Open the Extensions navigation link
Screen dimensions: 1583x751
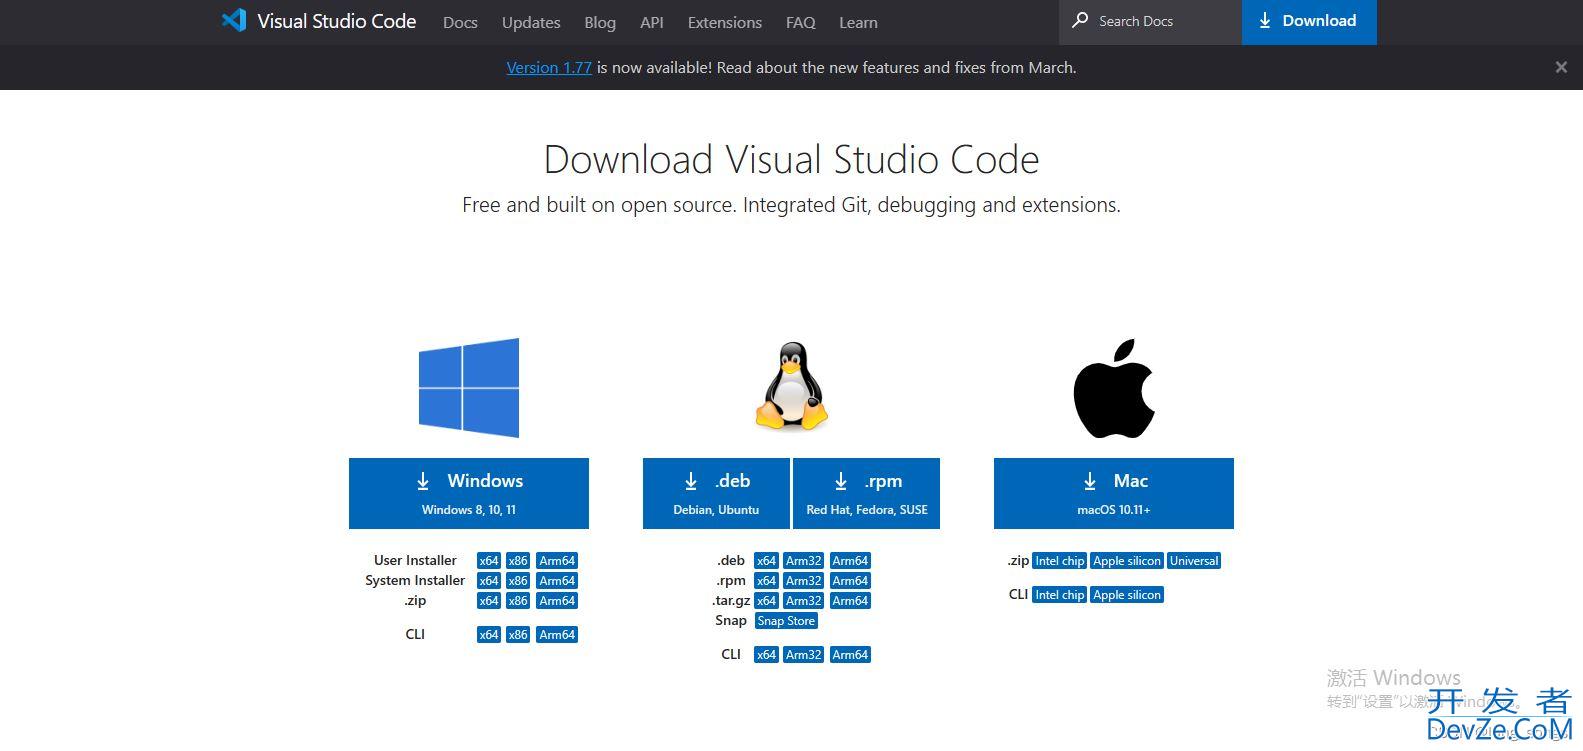click(725, 22)
